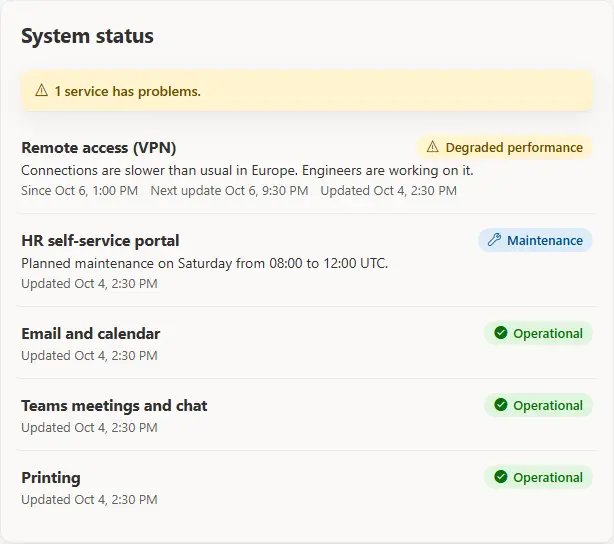
Task: Click "Next update Oct 6, 9:30 PM" text
Action: click(x=229, y=190)
